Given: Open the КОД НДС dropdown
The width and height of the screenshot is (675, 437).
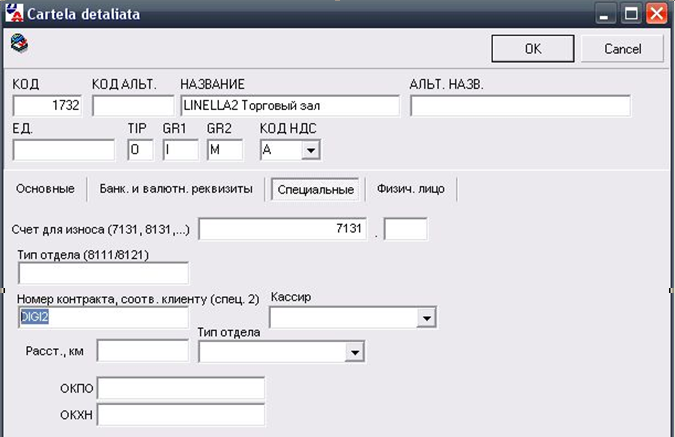Looking at the screenshot, I should click(310, 150).
